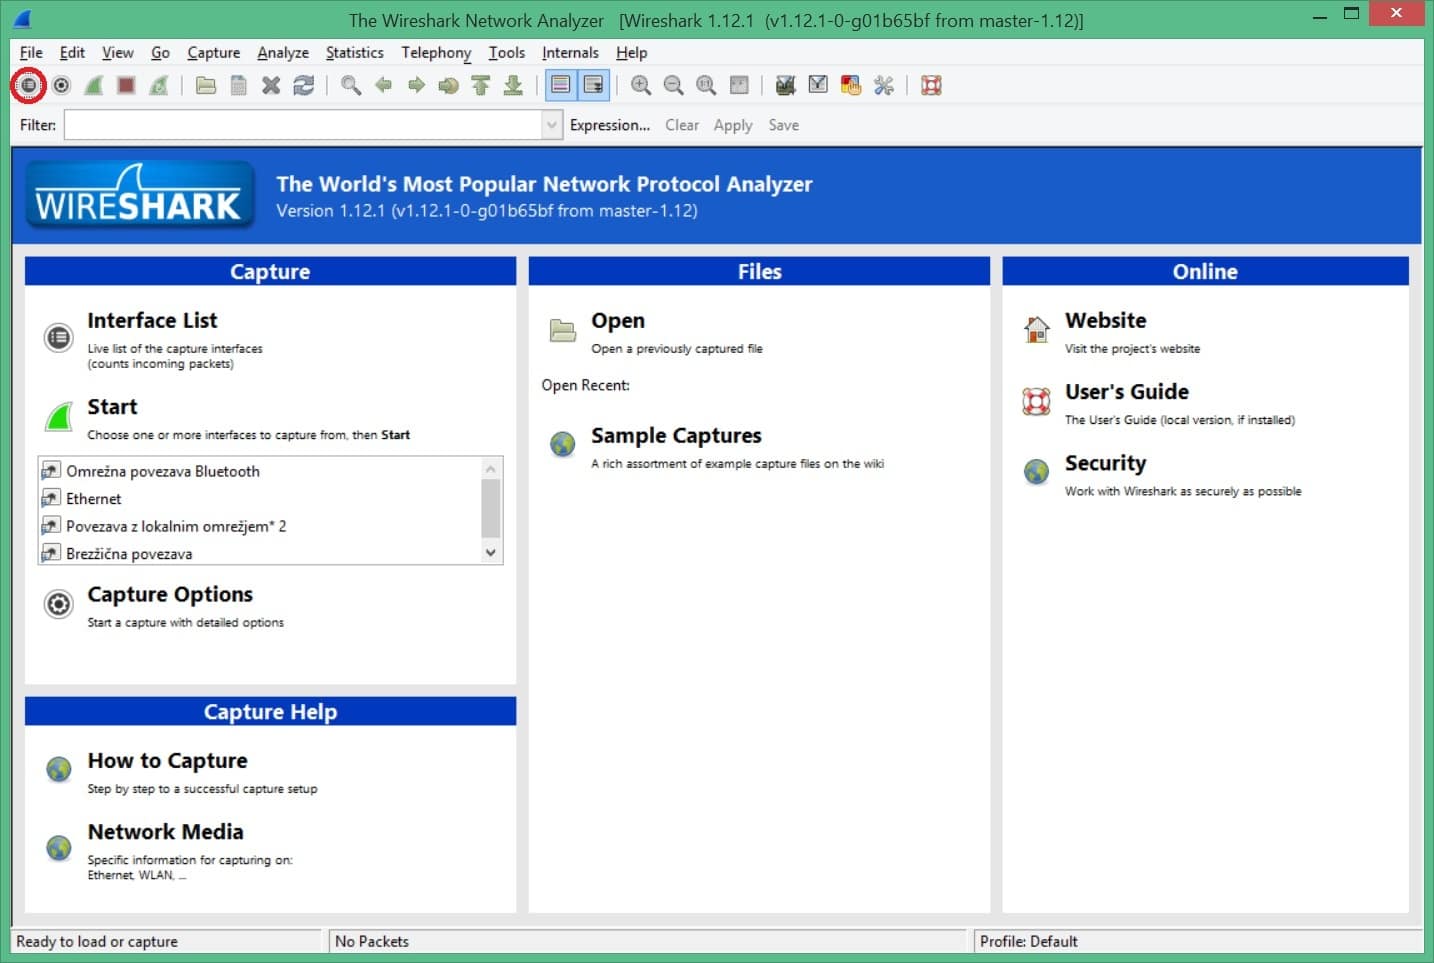1434x963 pixels.
Task: Toggle auto scroll in live capture
Action: [x=594, y=86]
